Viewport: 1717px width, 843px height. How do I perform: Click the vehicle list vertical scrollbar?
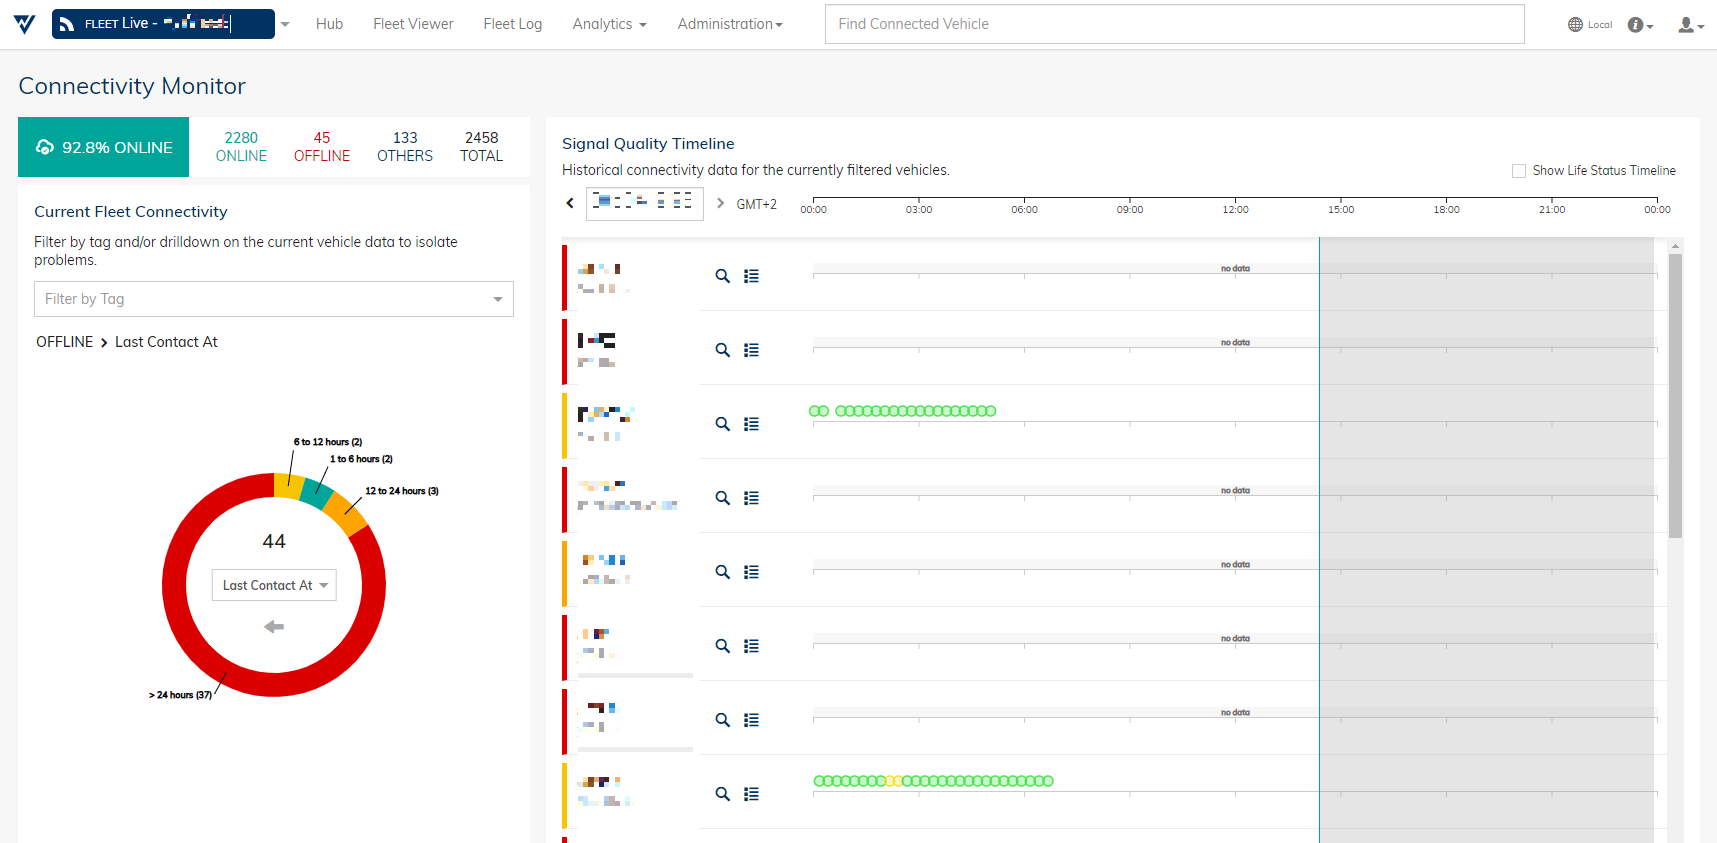(1675, 396)
